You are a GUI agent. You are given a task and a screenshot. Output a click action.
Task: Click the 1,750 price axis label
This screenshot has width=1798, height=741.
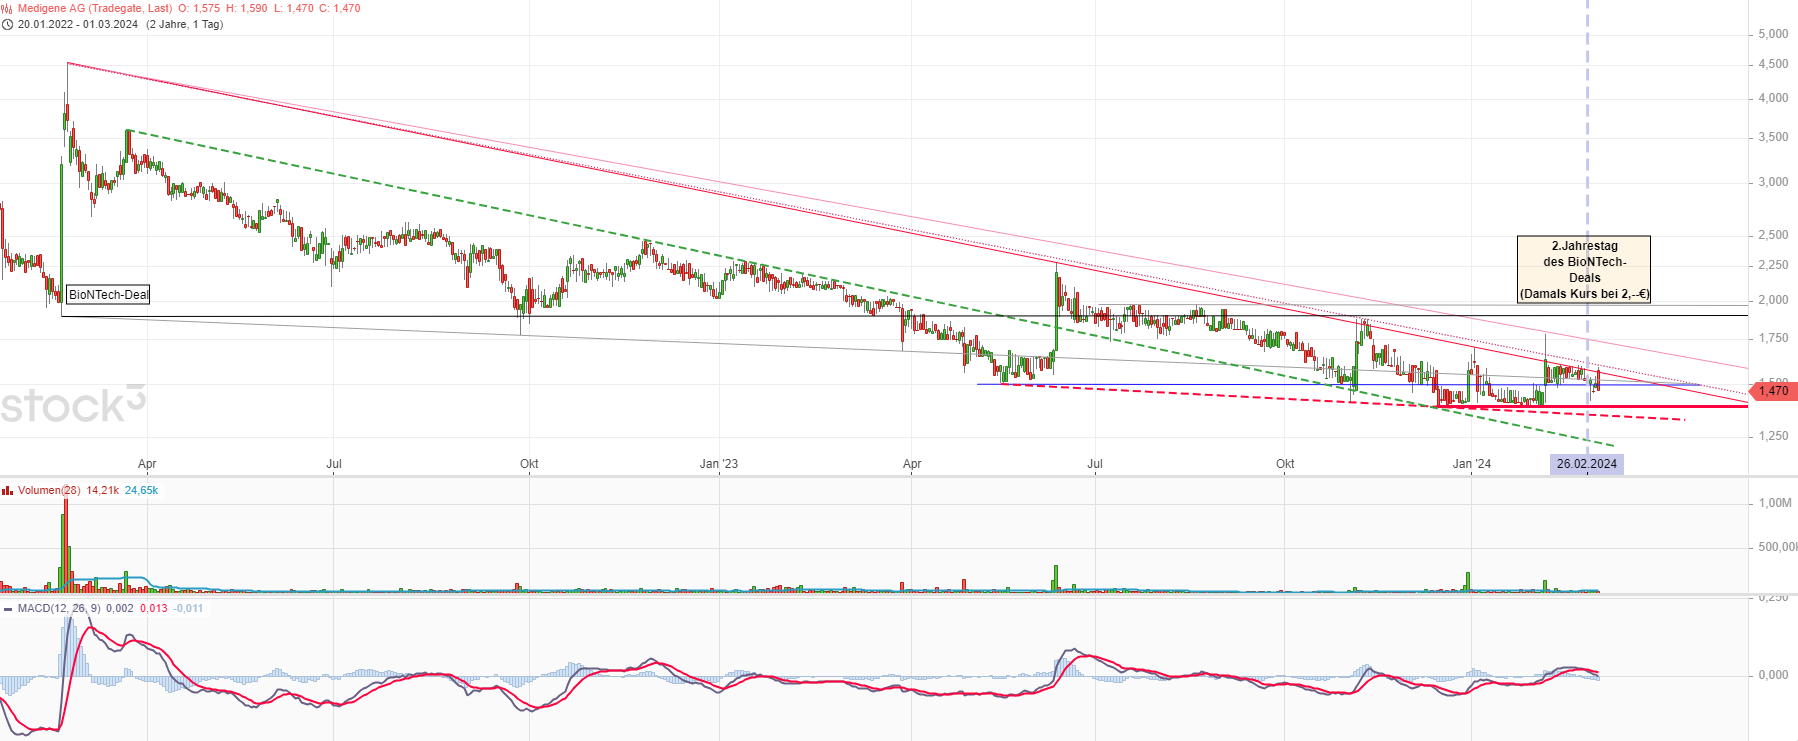point(1773,338)
